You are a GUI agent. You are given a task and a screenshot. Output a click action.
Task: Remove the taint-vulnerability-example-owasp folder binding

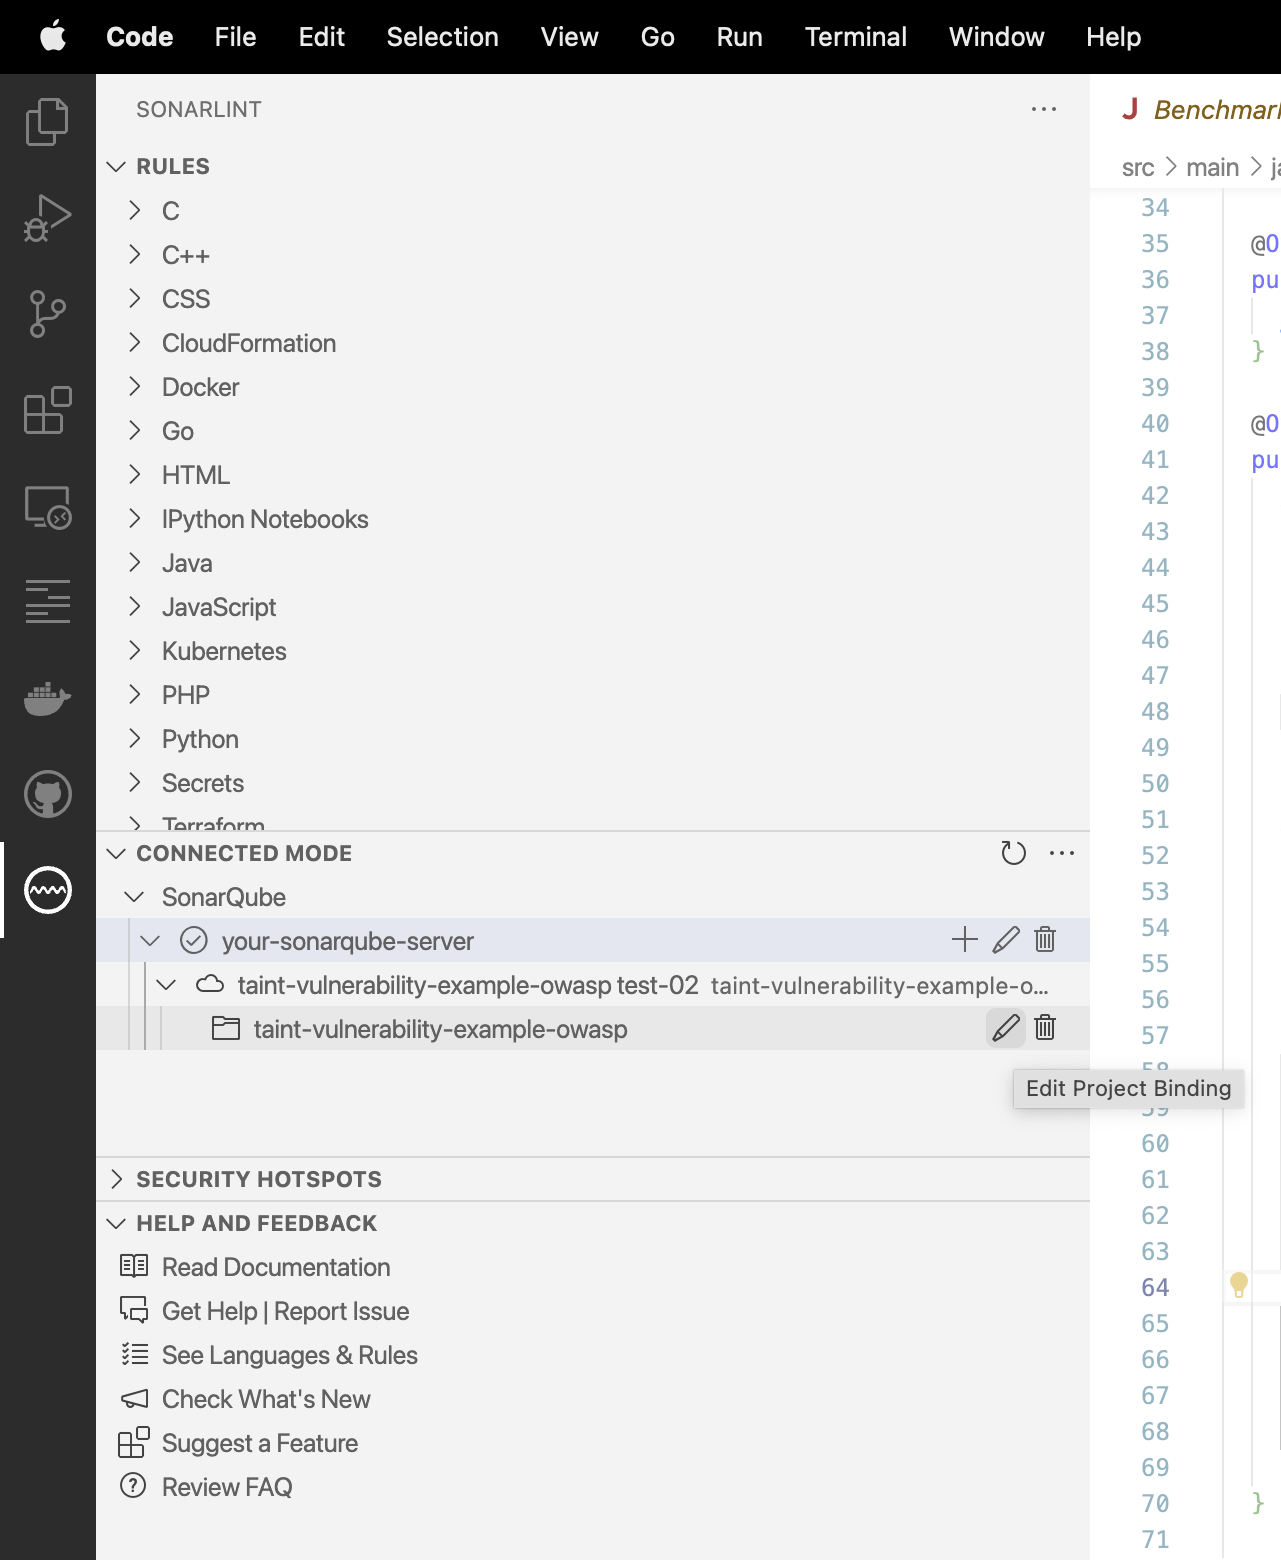pos(1045,1028)
